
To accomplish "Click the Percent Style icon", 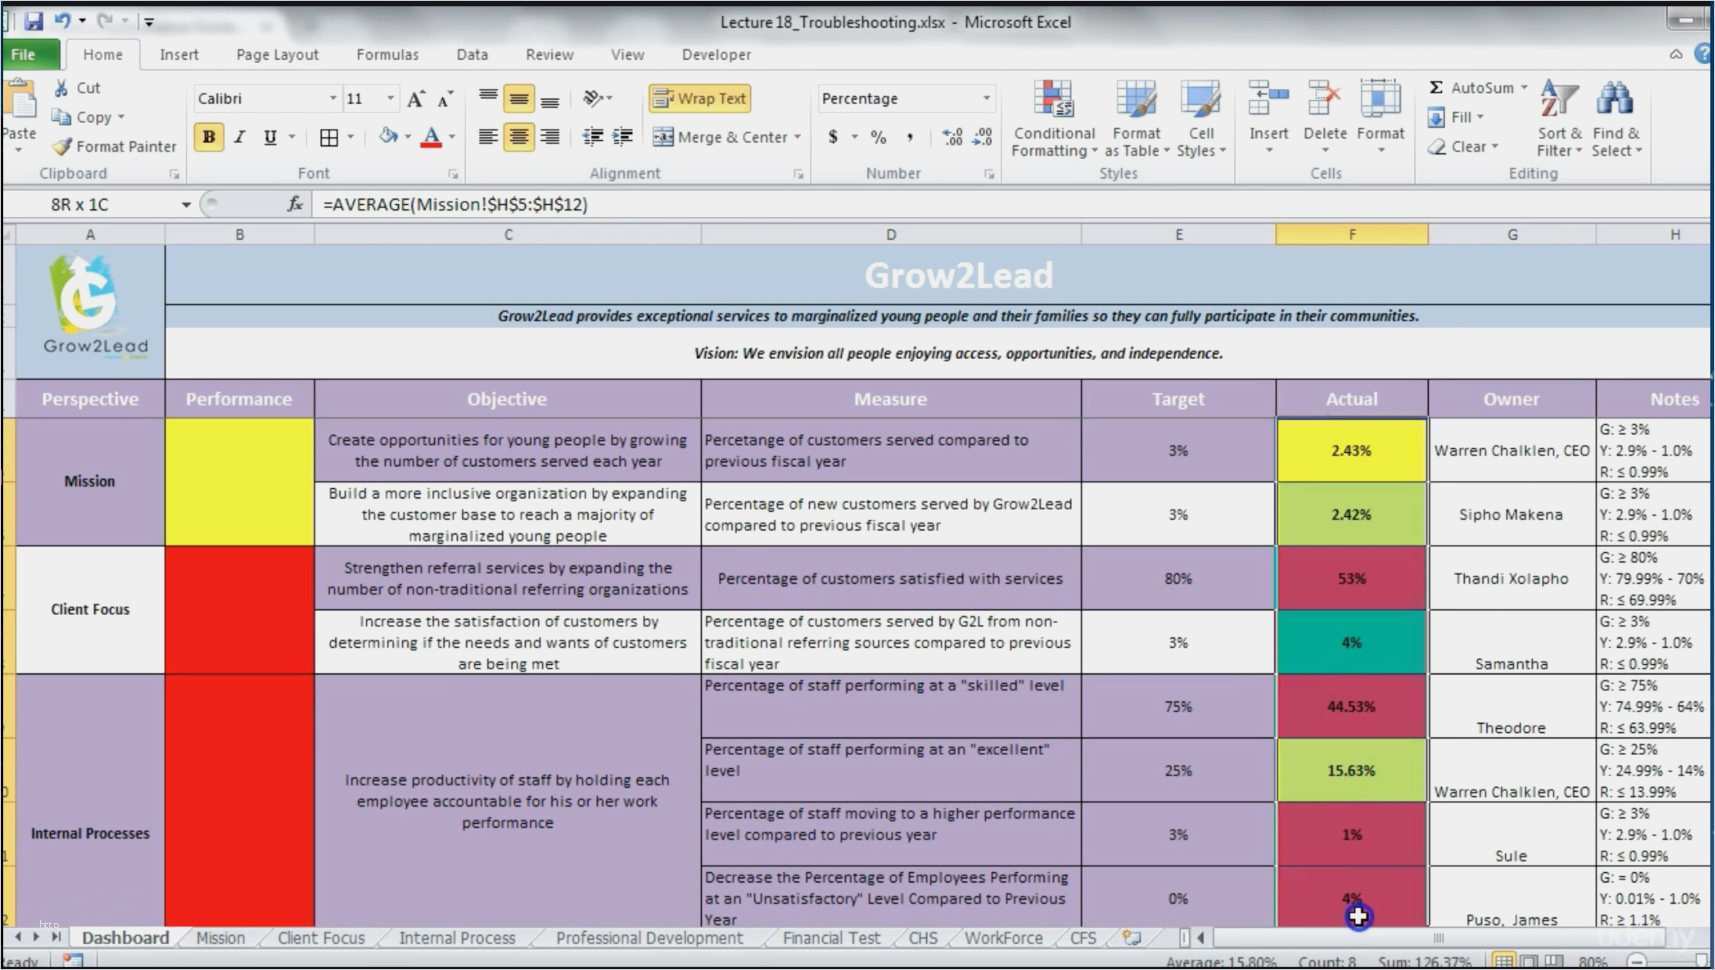I will click(x=878, y=137).
